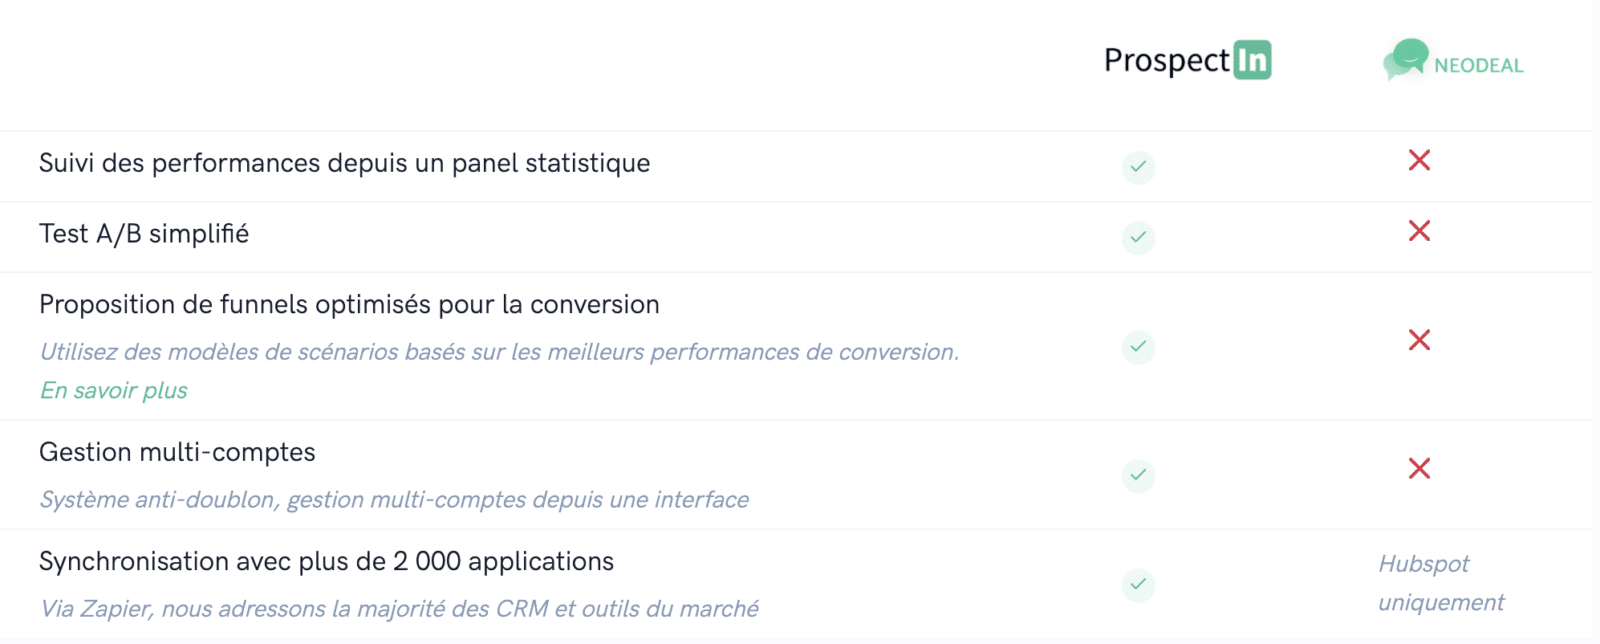Click the Neodeal logo header
This screenshot has width=1600, height=644.
click(x=1453, y=60)
